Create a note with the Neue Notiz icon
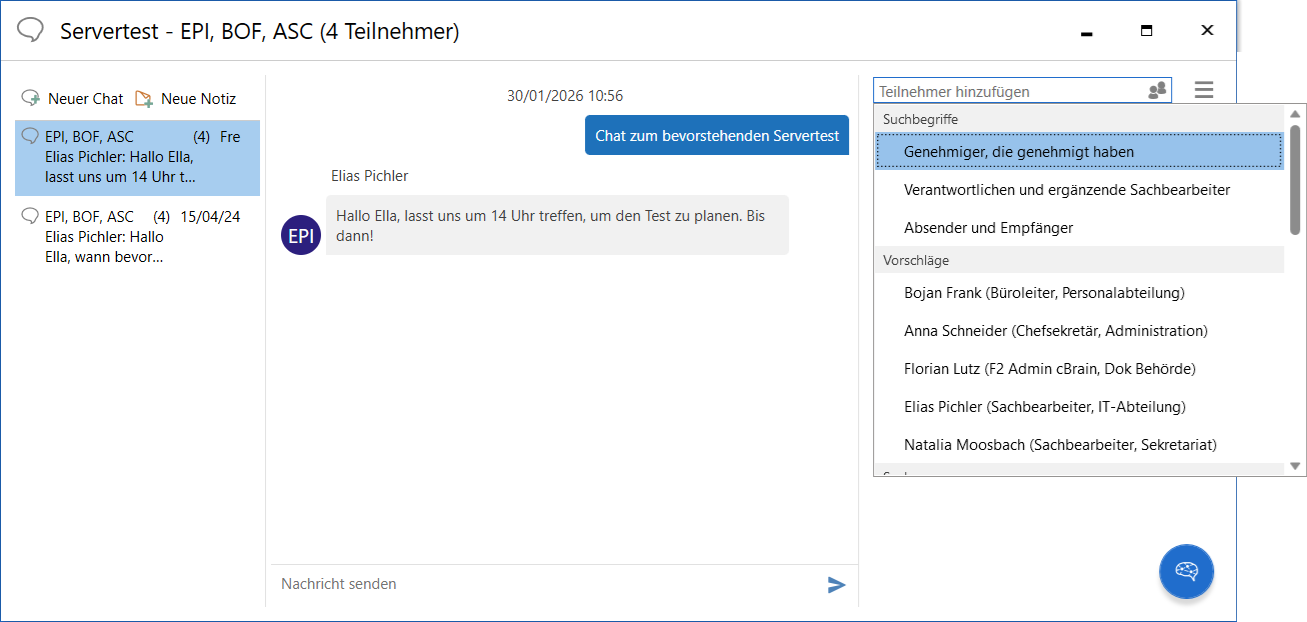 (145, 97)
